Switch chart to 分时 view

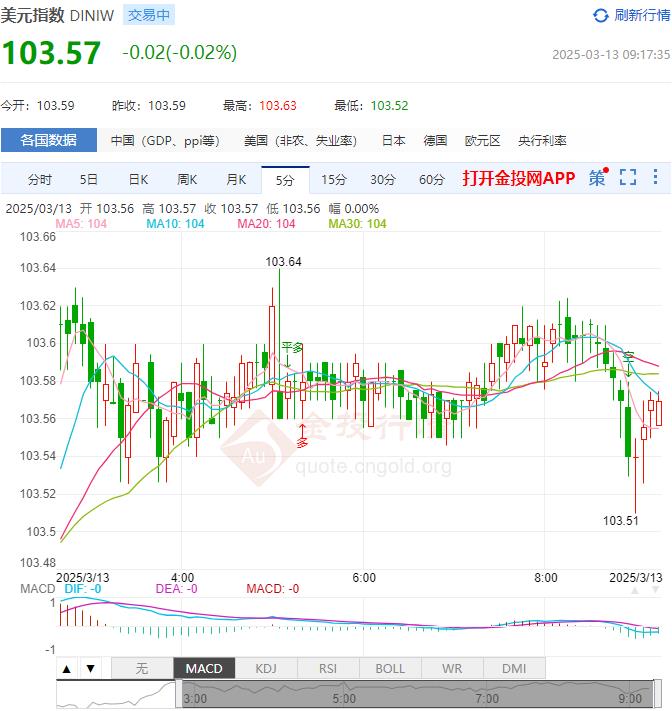[x=39, y=180]
